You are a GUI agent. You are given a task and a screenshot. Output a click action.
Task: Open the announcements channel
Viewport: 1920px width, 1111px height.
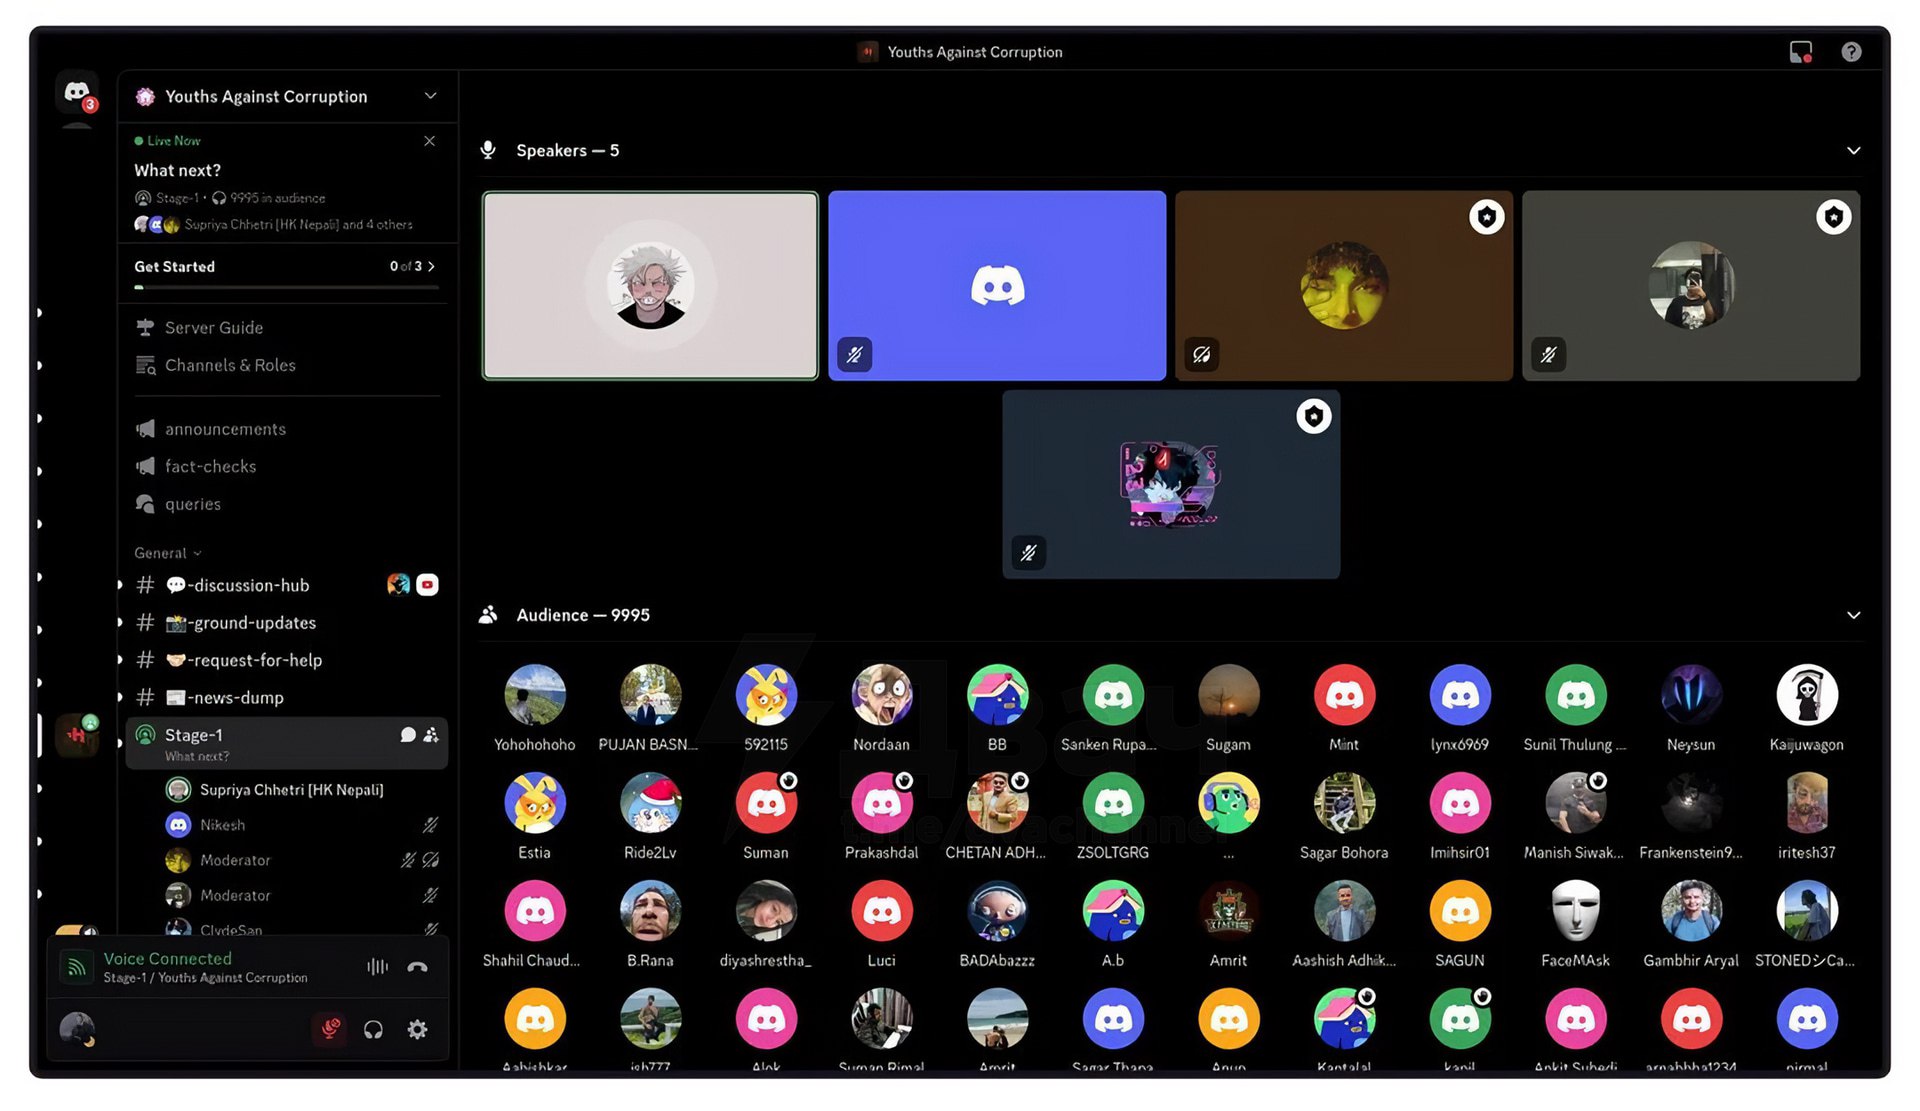[225, 429]
